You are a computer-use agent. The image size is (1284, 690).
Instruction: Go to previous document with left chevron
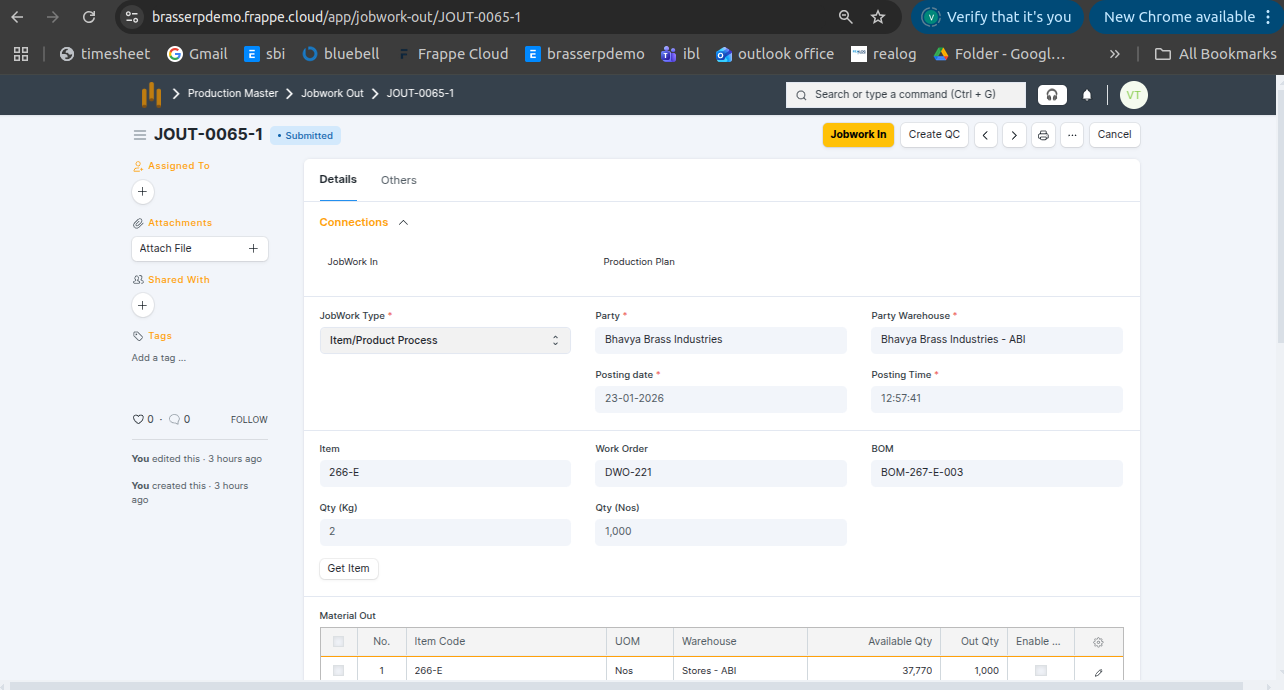pyautogui.click(x=986, y=135)
